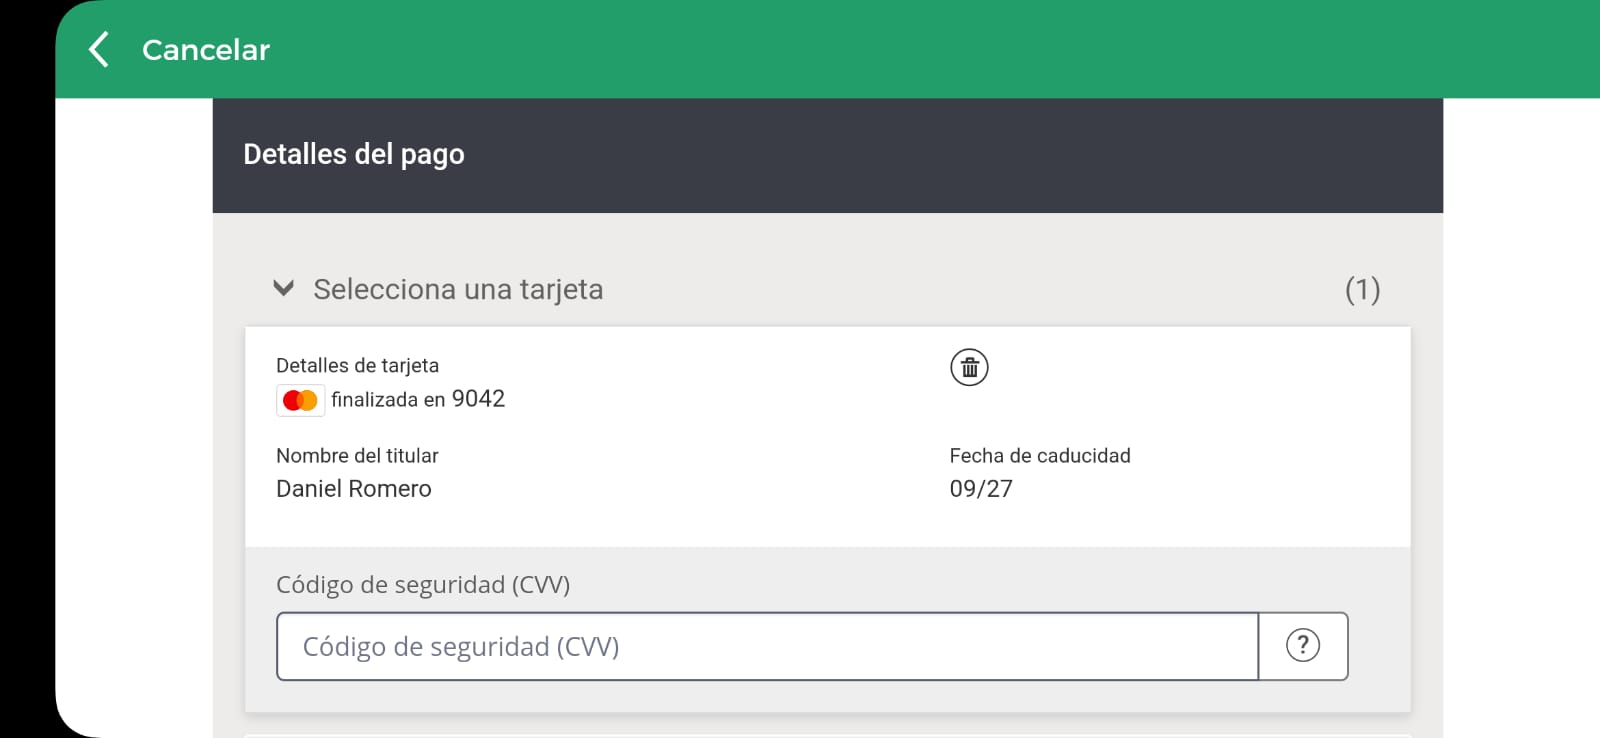This screenshot has height=738, width=1600.
Task: Click the 'Selecciona una tarjeta' heading
Action: click(x=458, y=289)
